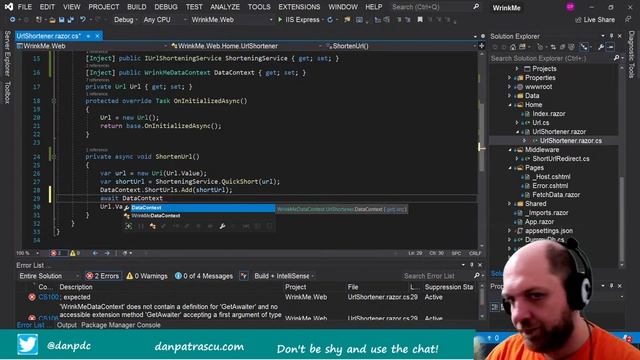Click the Save file toolbar icon
This screenshot has height=360, width=640.
pos(61,20)
